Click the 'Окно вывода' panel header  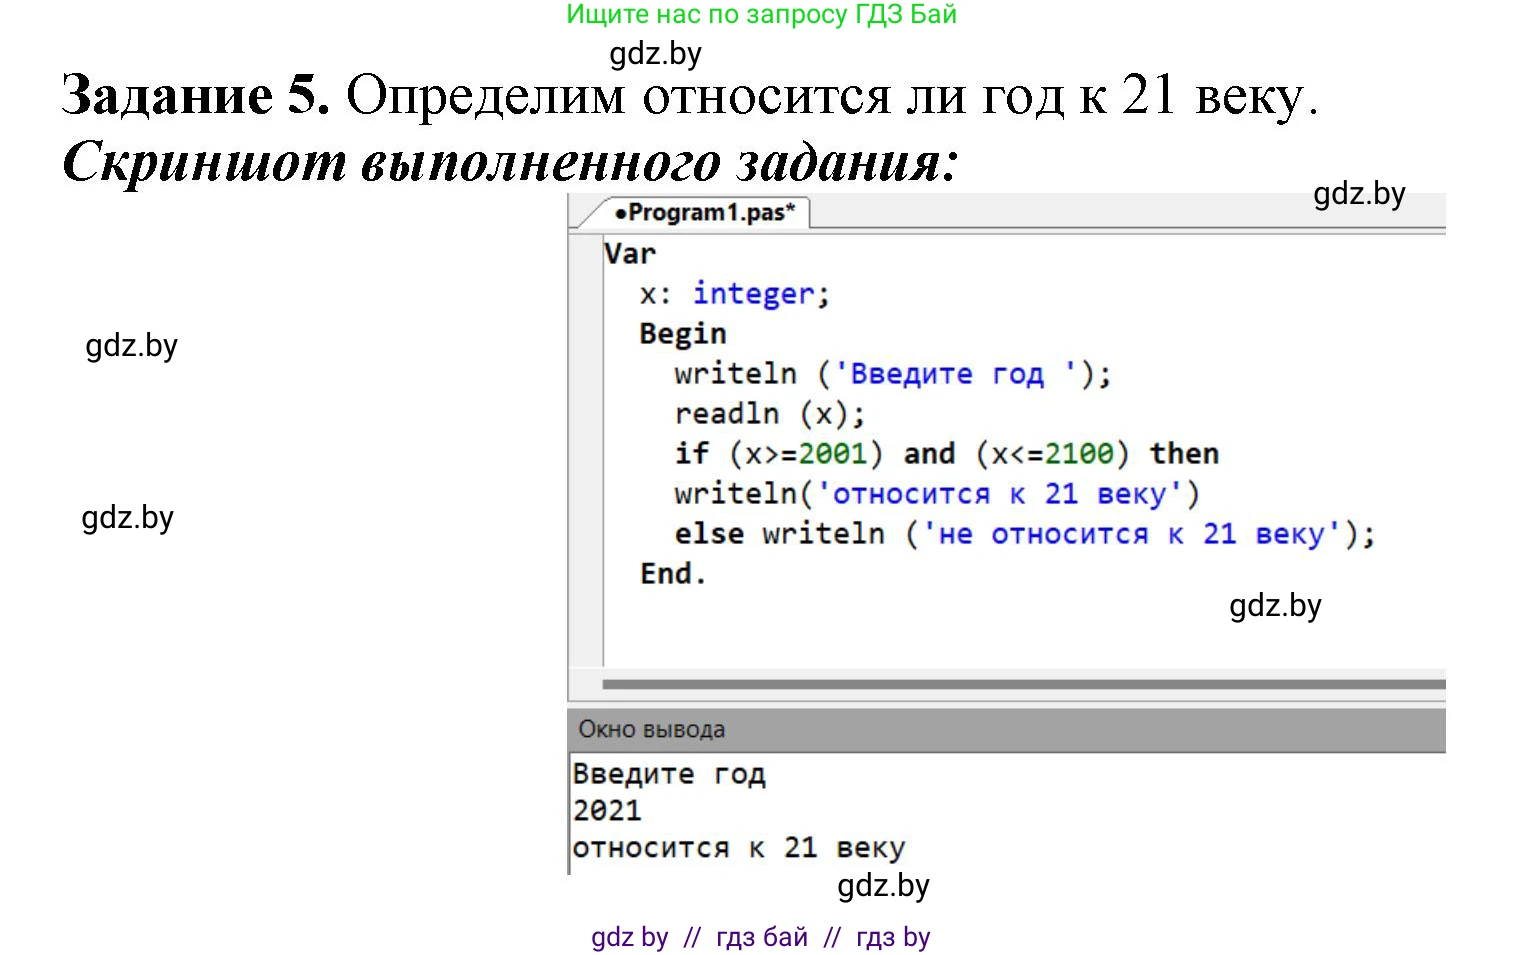tap(651, 729)
